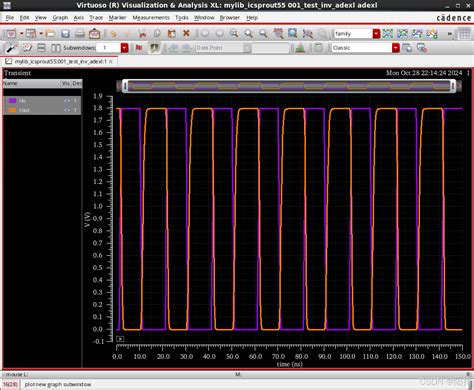Click the Vis column header in legend
Screen dimensions: 474x390
point(65,83)
